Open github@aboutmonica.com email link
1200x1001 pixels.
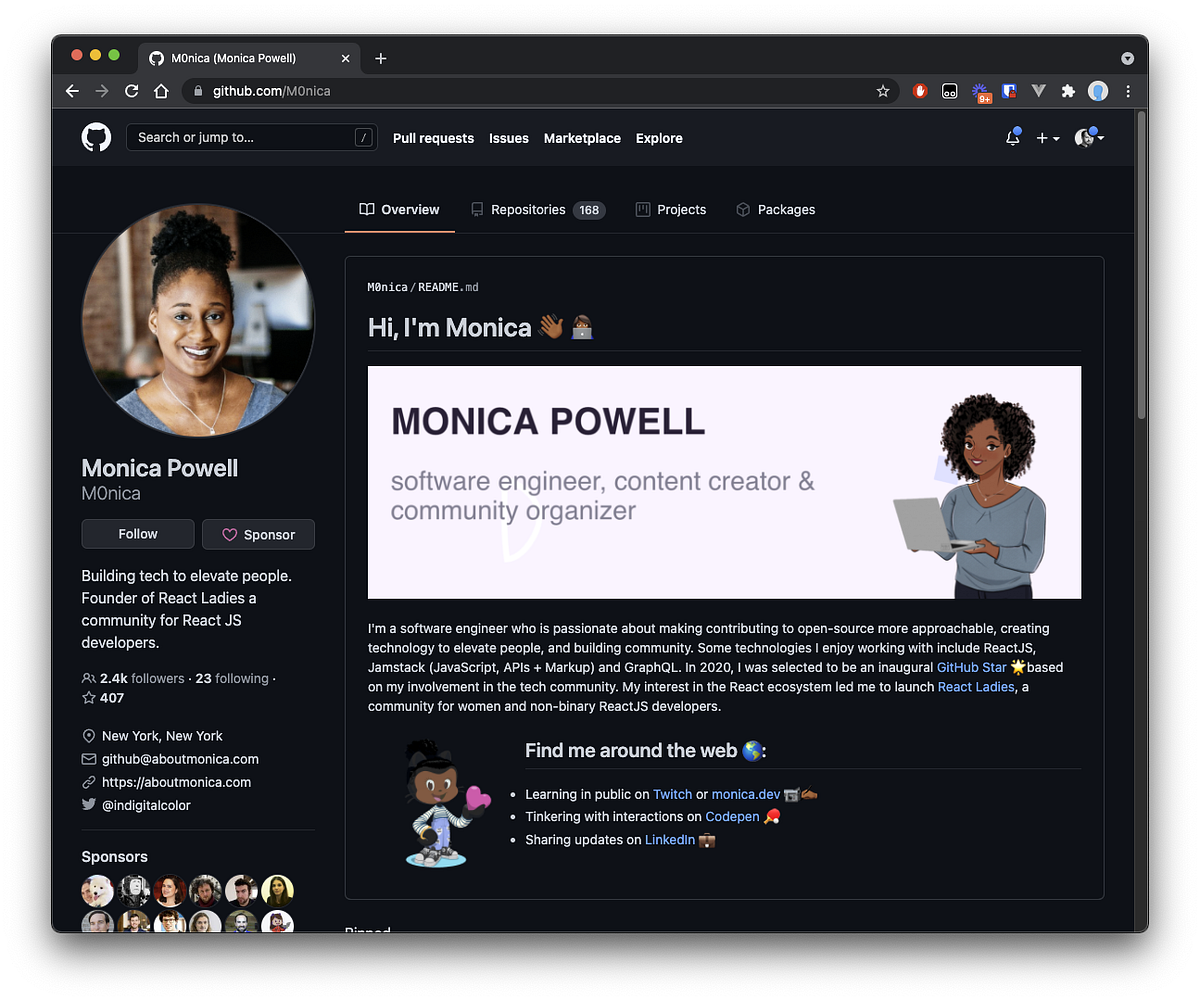(180, 759)
